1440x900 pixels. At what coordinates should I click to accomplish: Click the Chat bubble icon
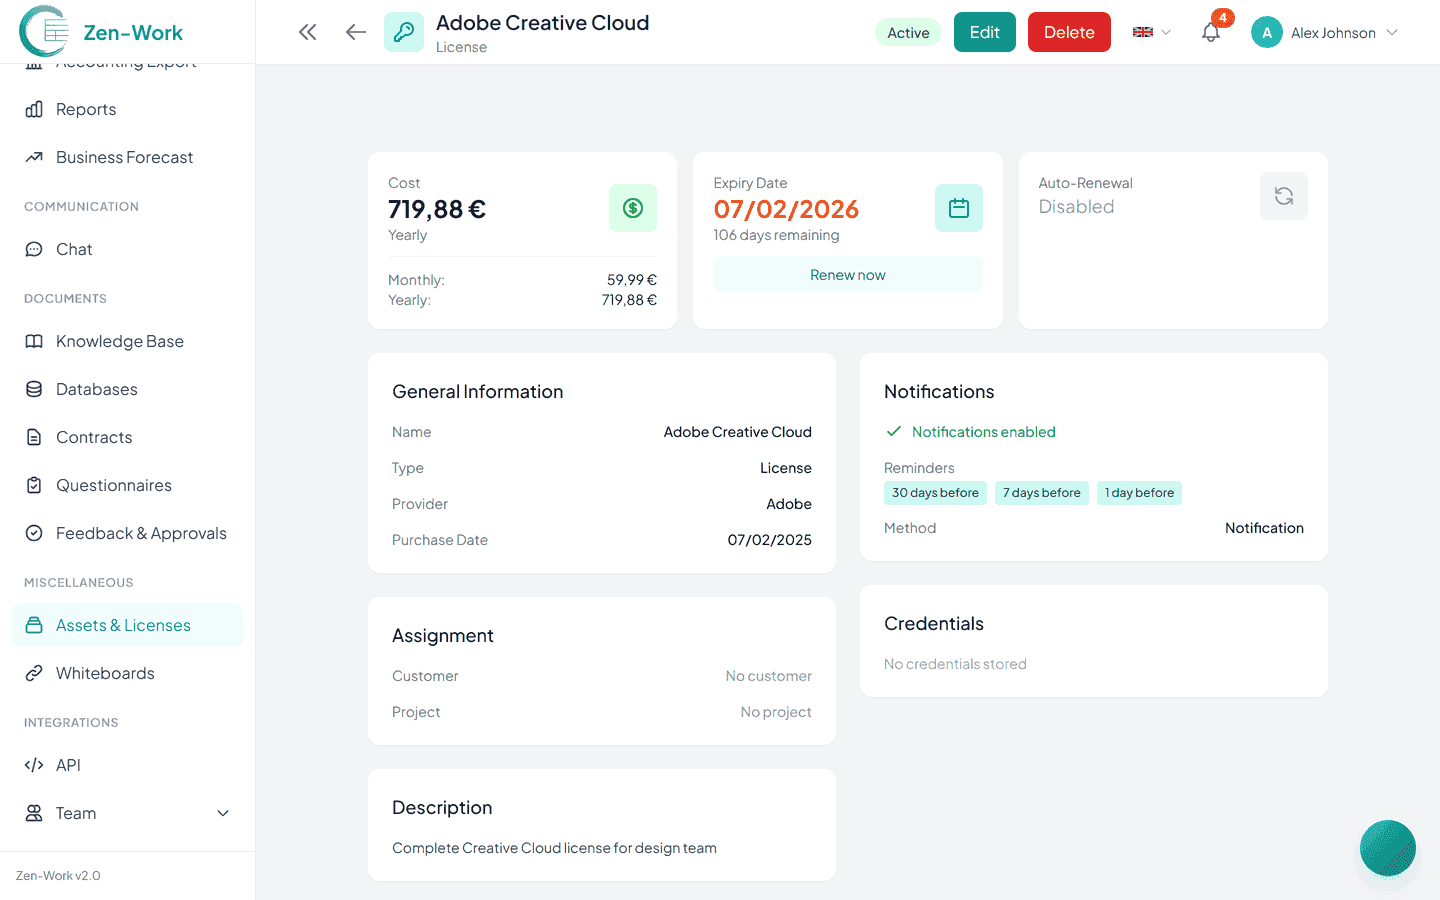click(x=34, y=249)
